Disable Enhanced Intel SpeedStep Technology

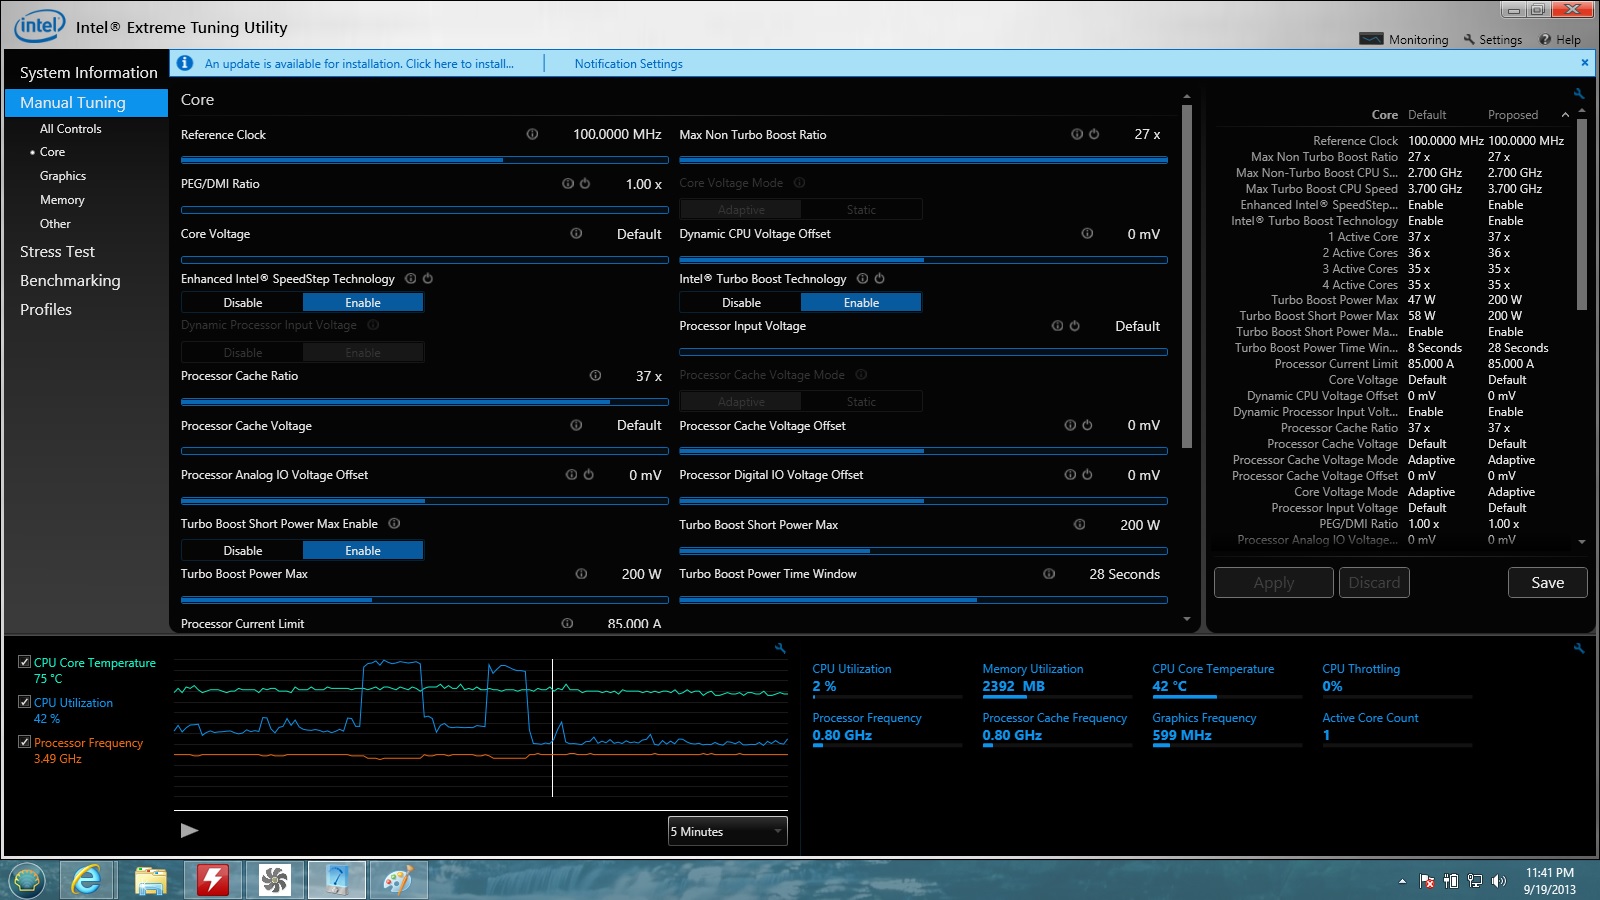tap(243, 302)
